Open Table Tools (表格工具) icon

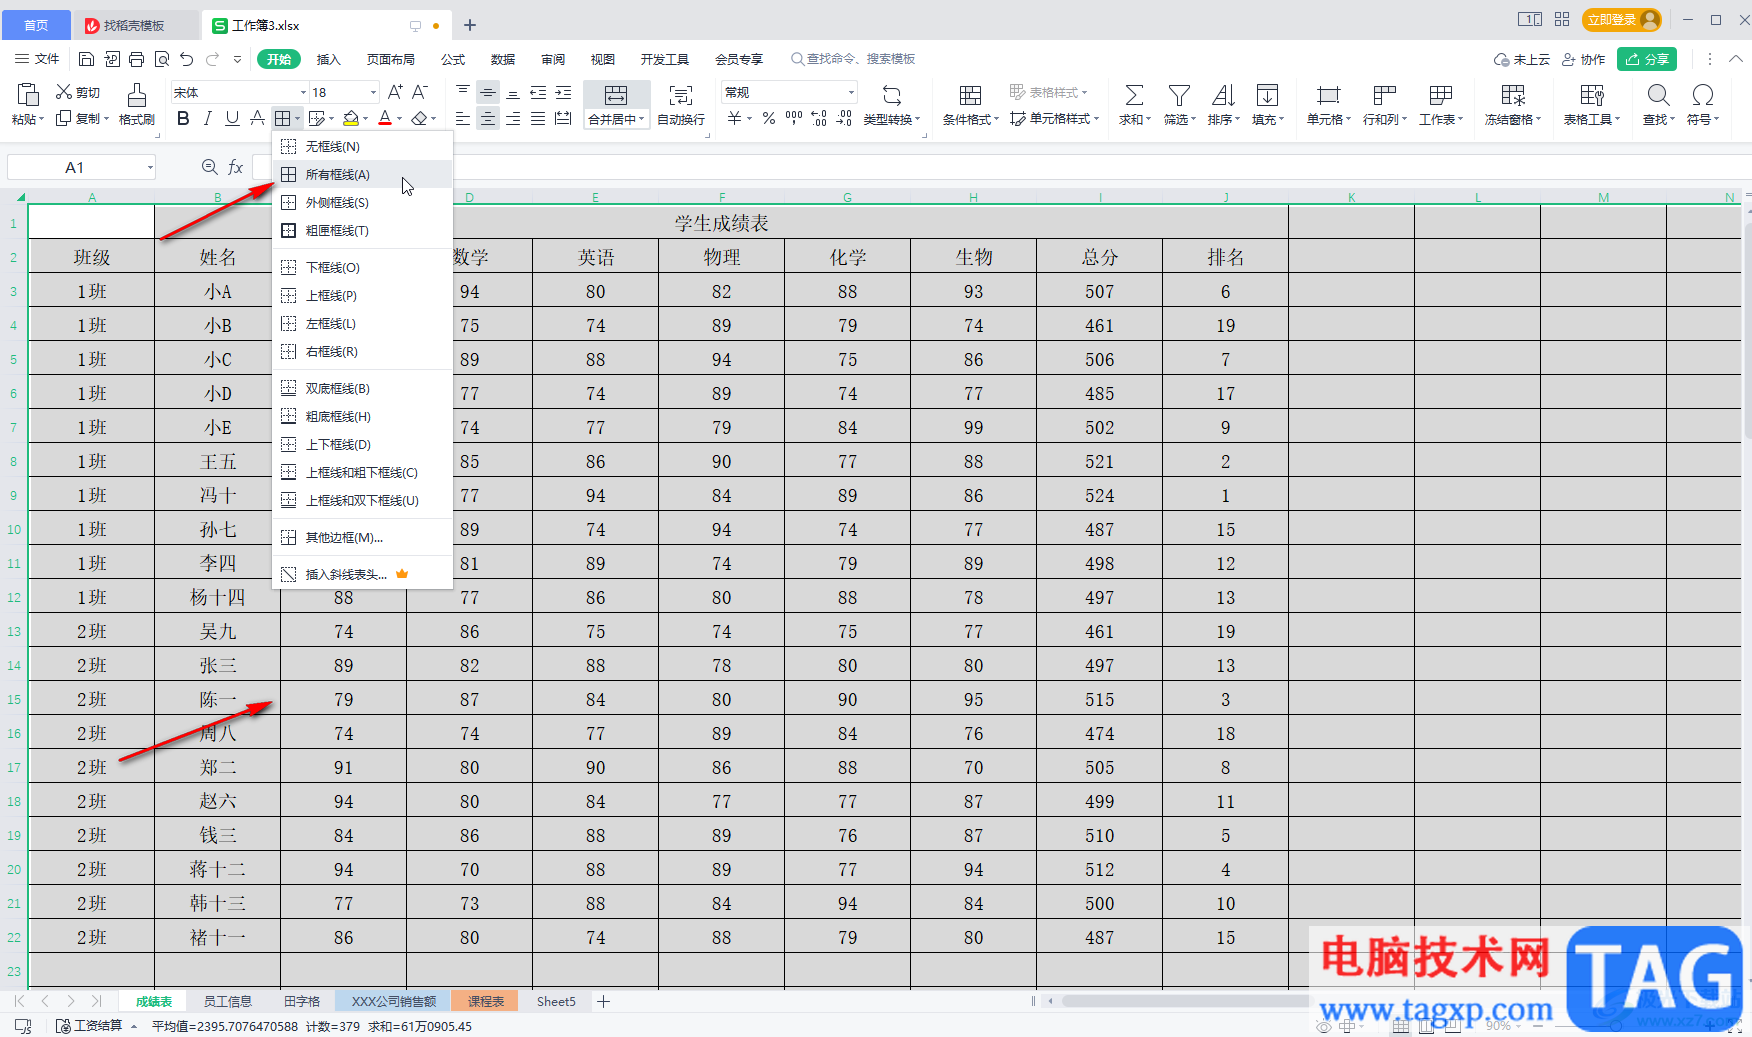(1592, 95)
